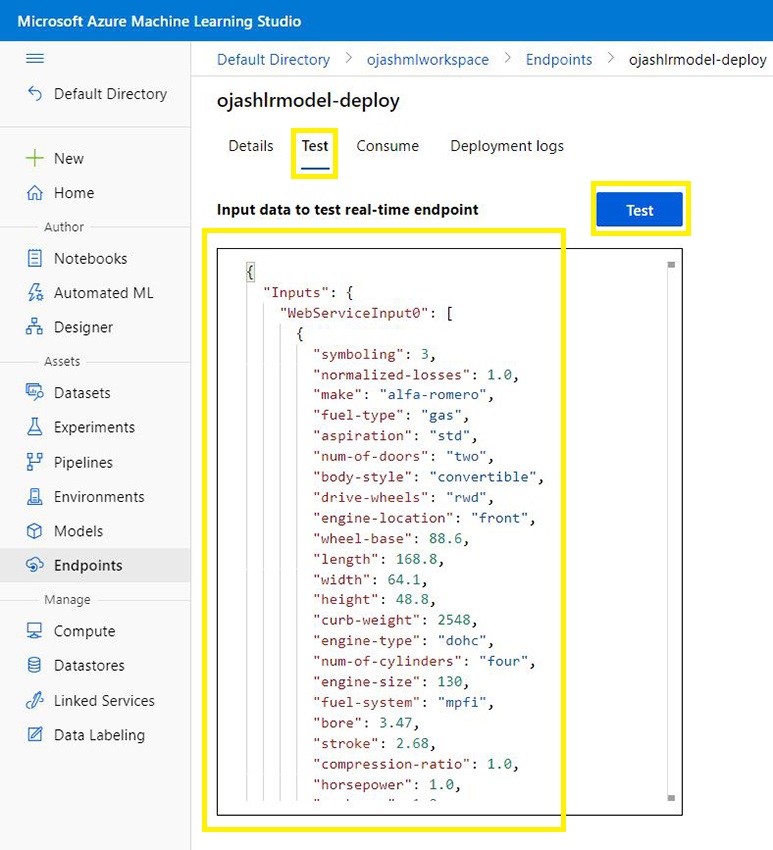
Task: Click the Datastores cylinder icon
Action: point(35,665)
